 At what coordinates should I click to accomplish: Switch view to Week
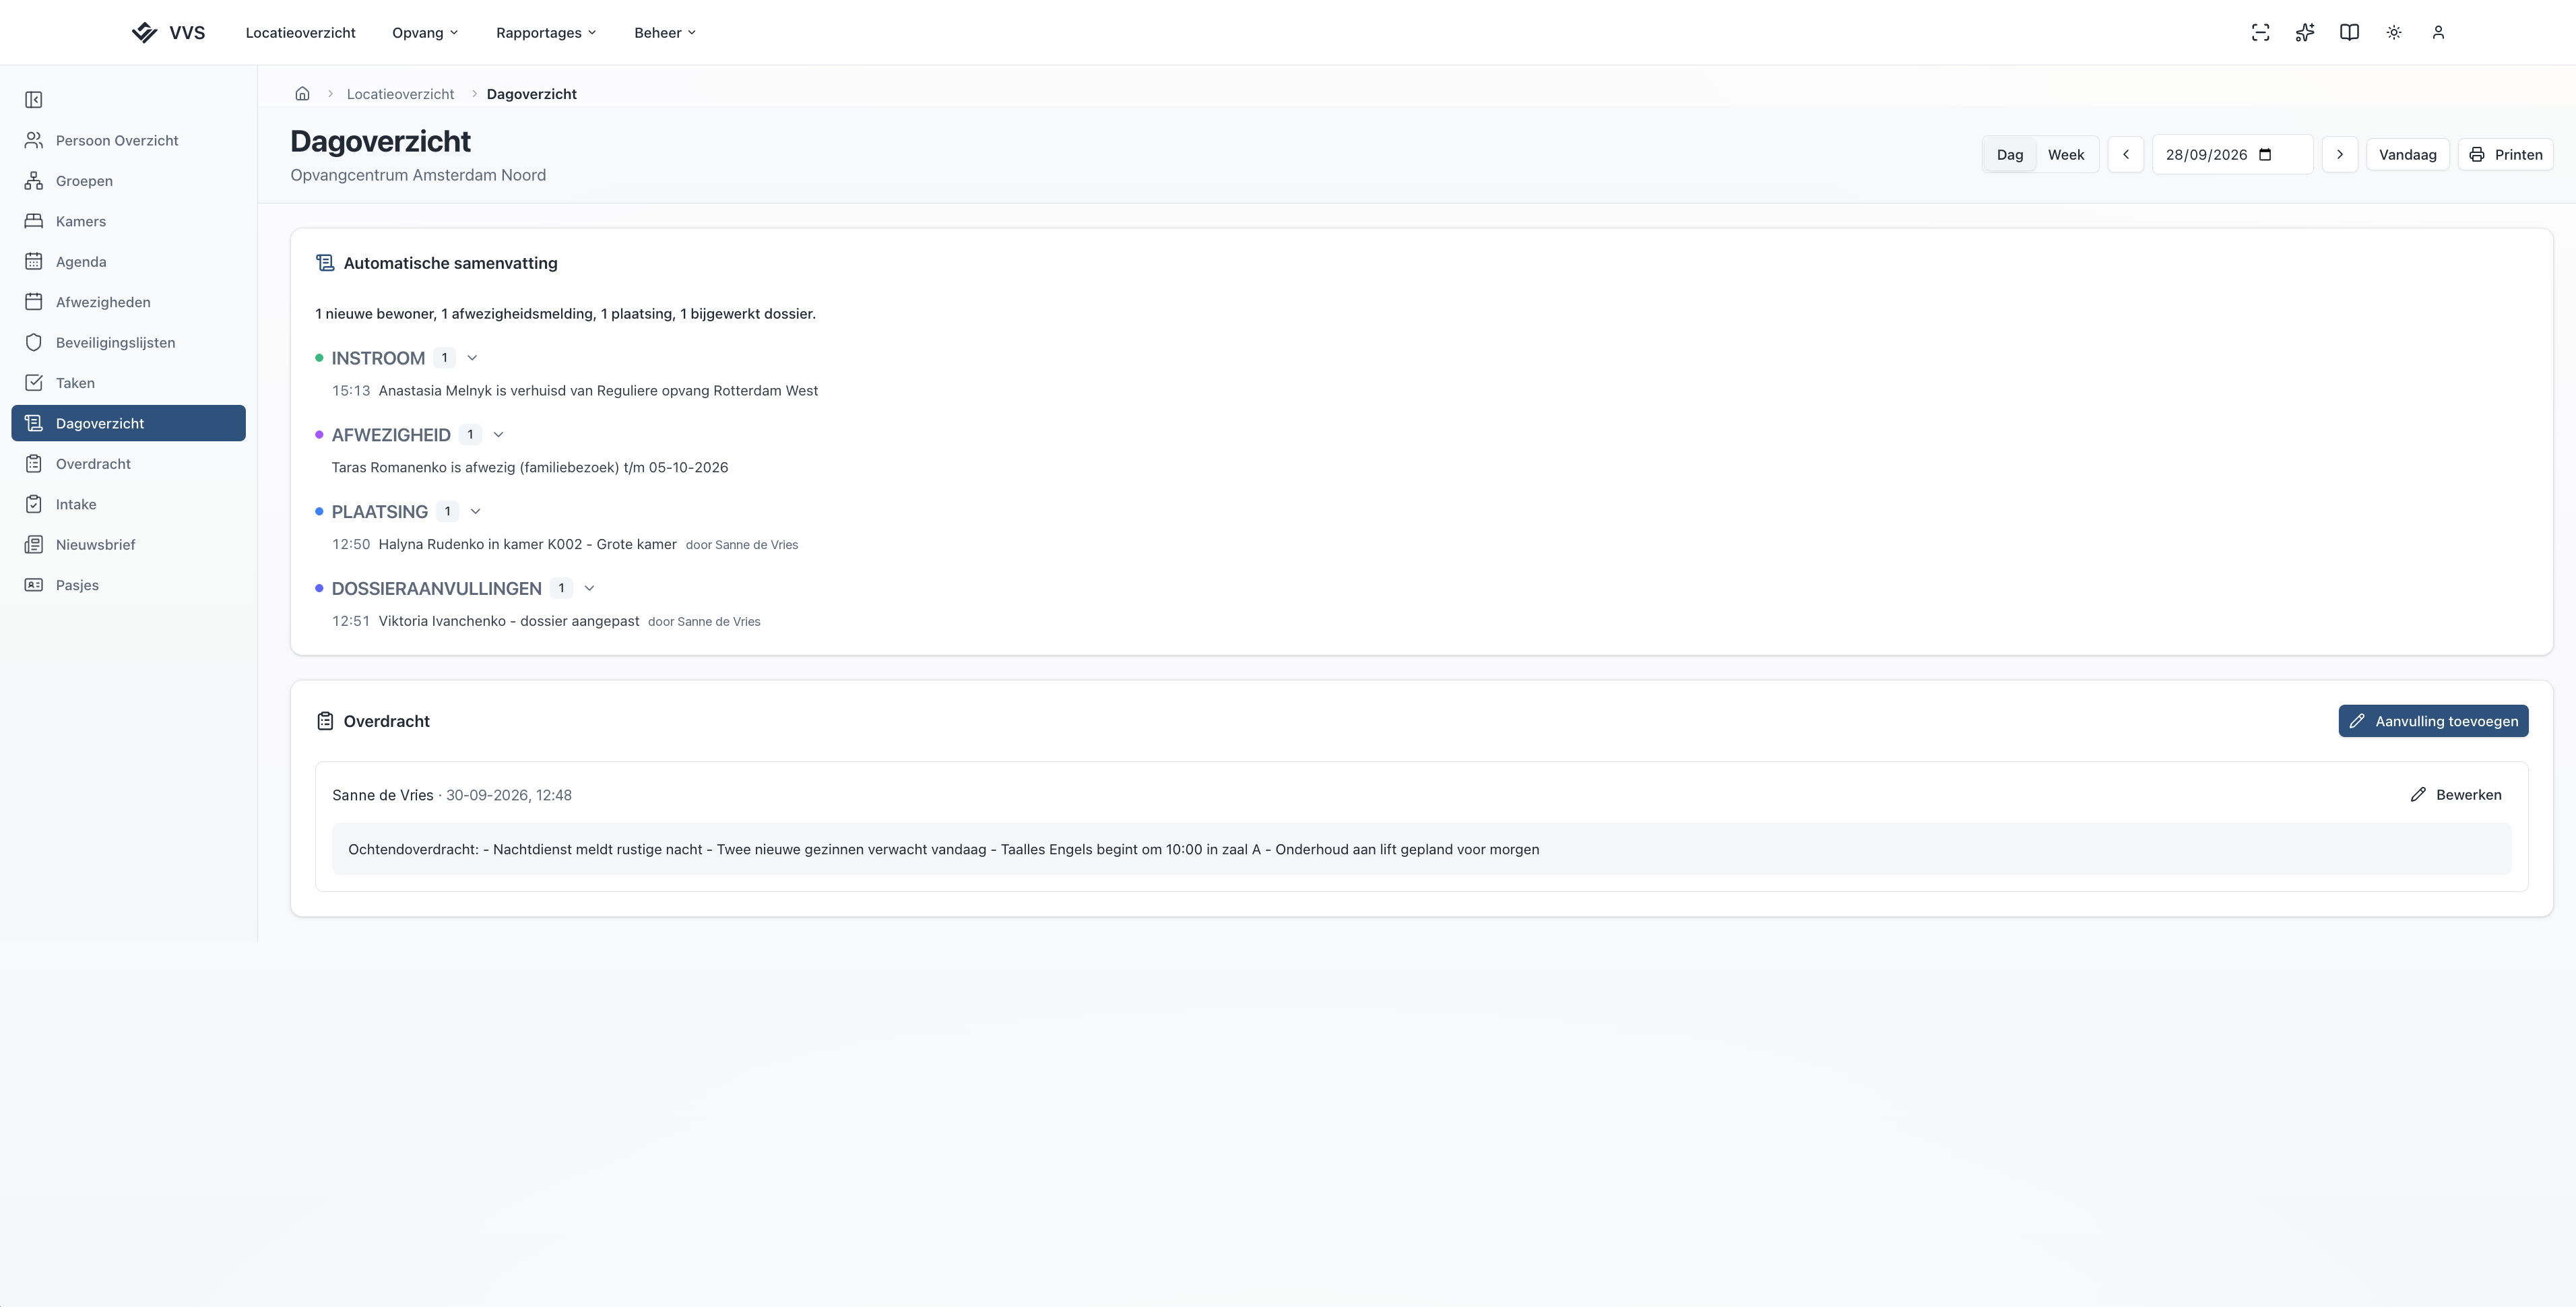[2066, 155]
